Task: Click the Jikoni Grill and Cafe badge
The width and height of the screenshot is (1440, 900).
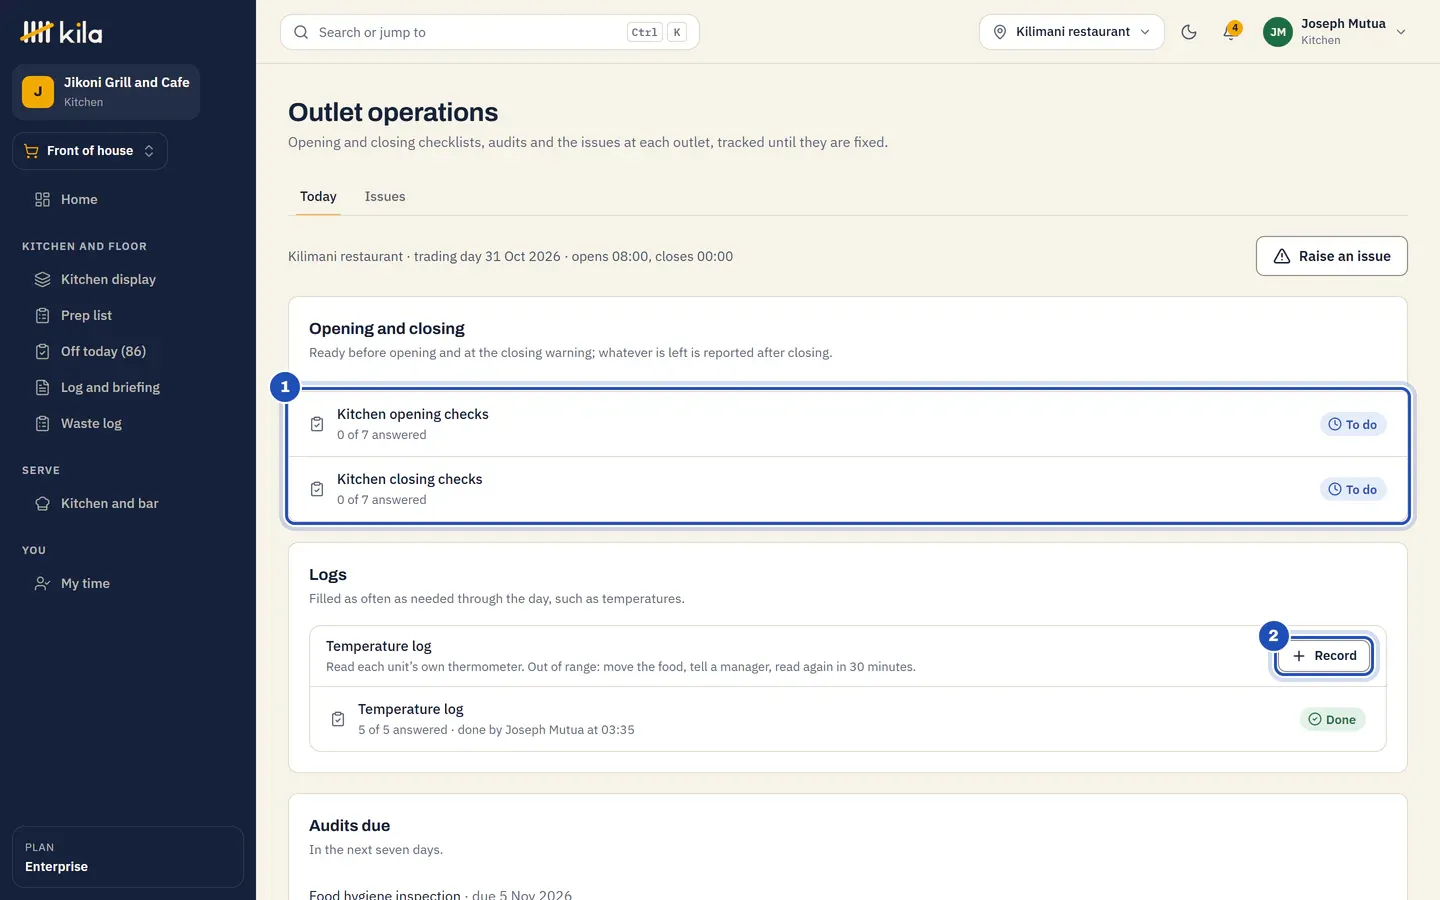Action: (x=106, y=92)
